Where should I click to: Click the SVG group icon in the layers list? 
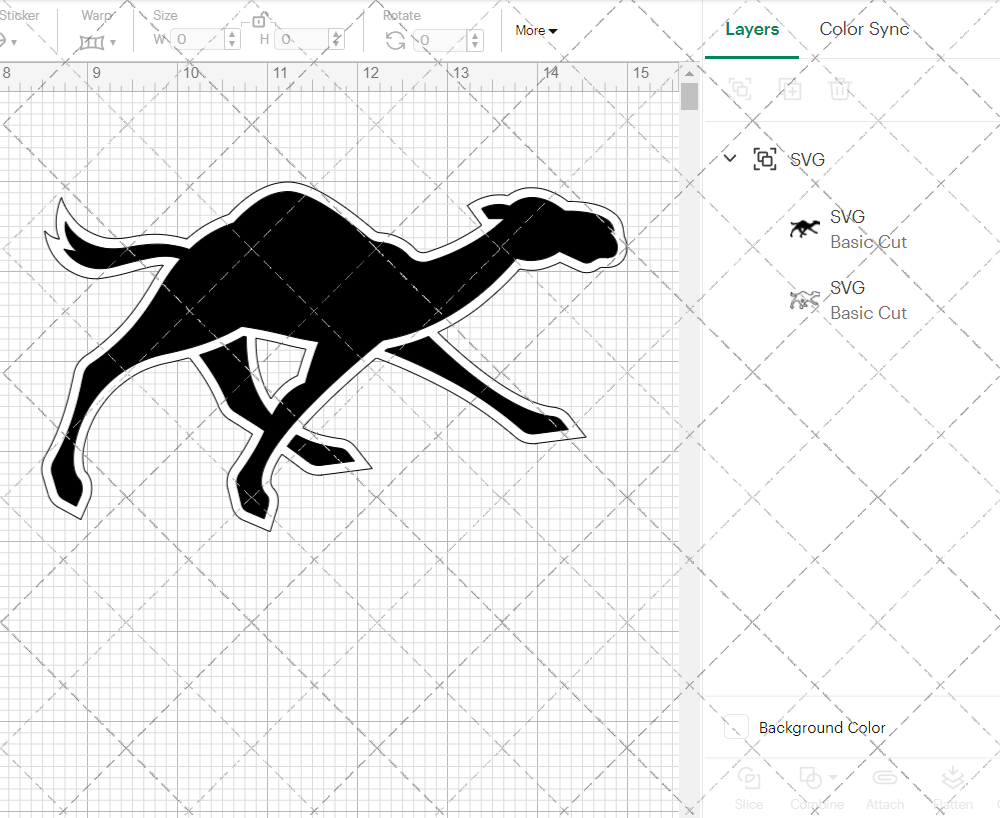coord(765,158)
